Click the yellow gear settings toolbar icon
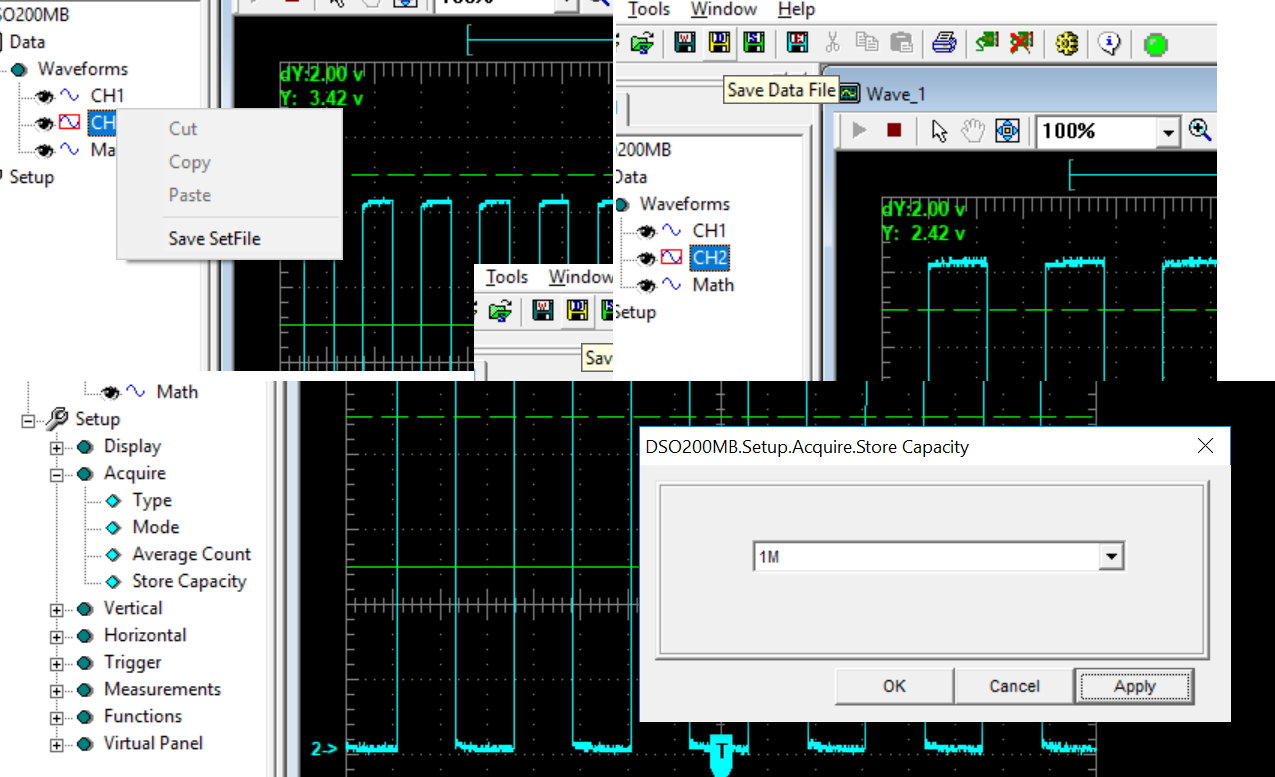 click(1067, 43)
